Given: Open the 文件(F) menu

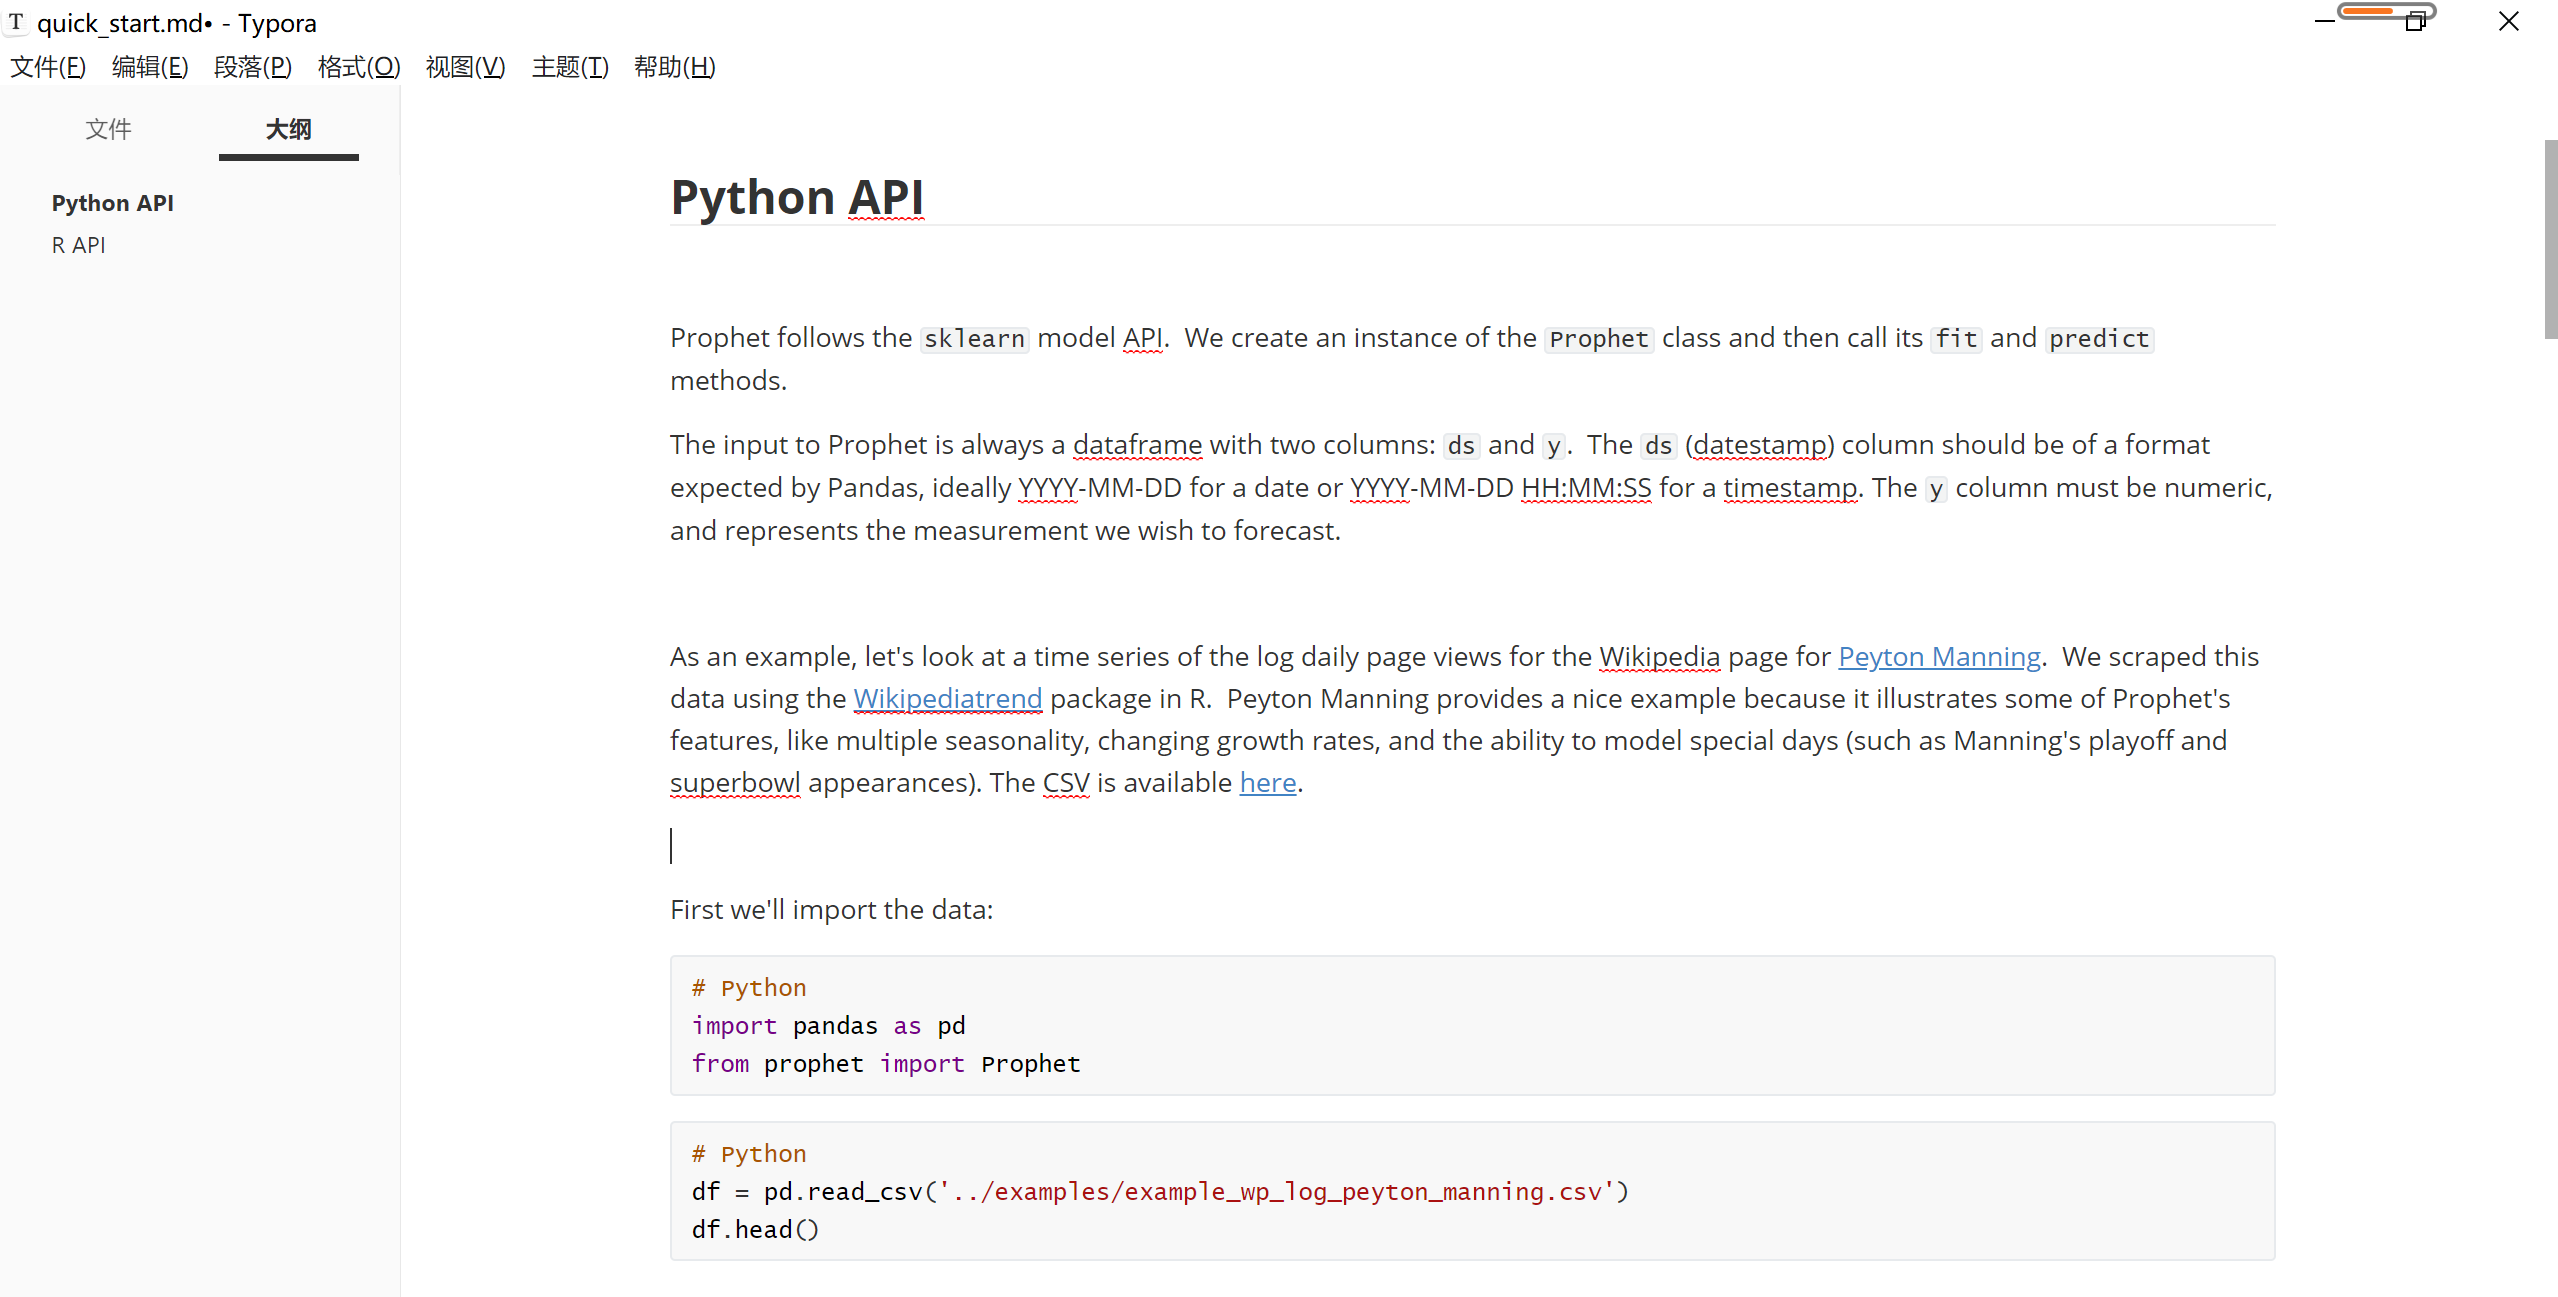Looking at the screenshot, I should [48, 67].
